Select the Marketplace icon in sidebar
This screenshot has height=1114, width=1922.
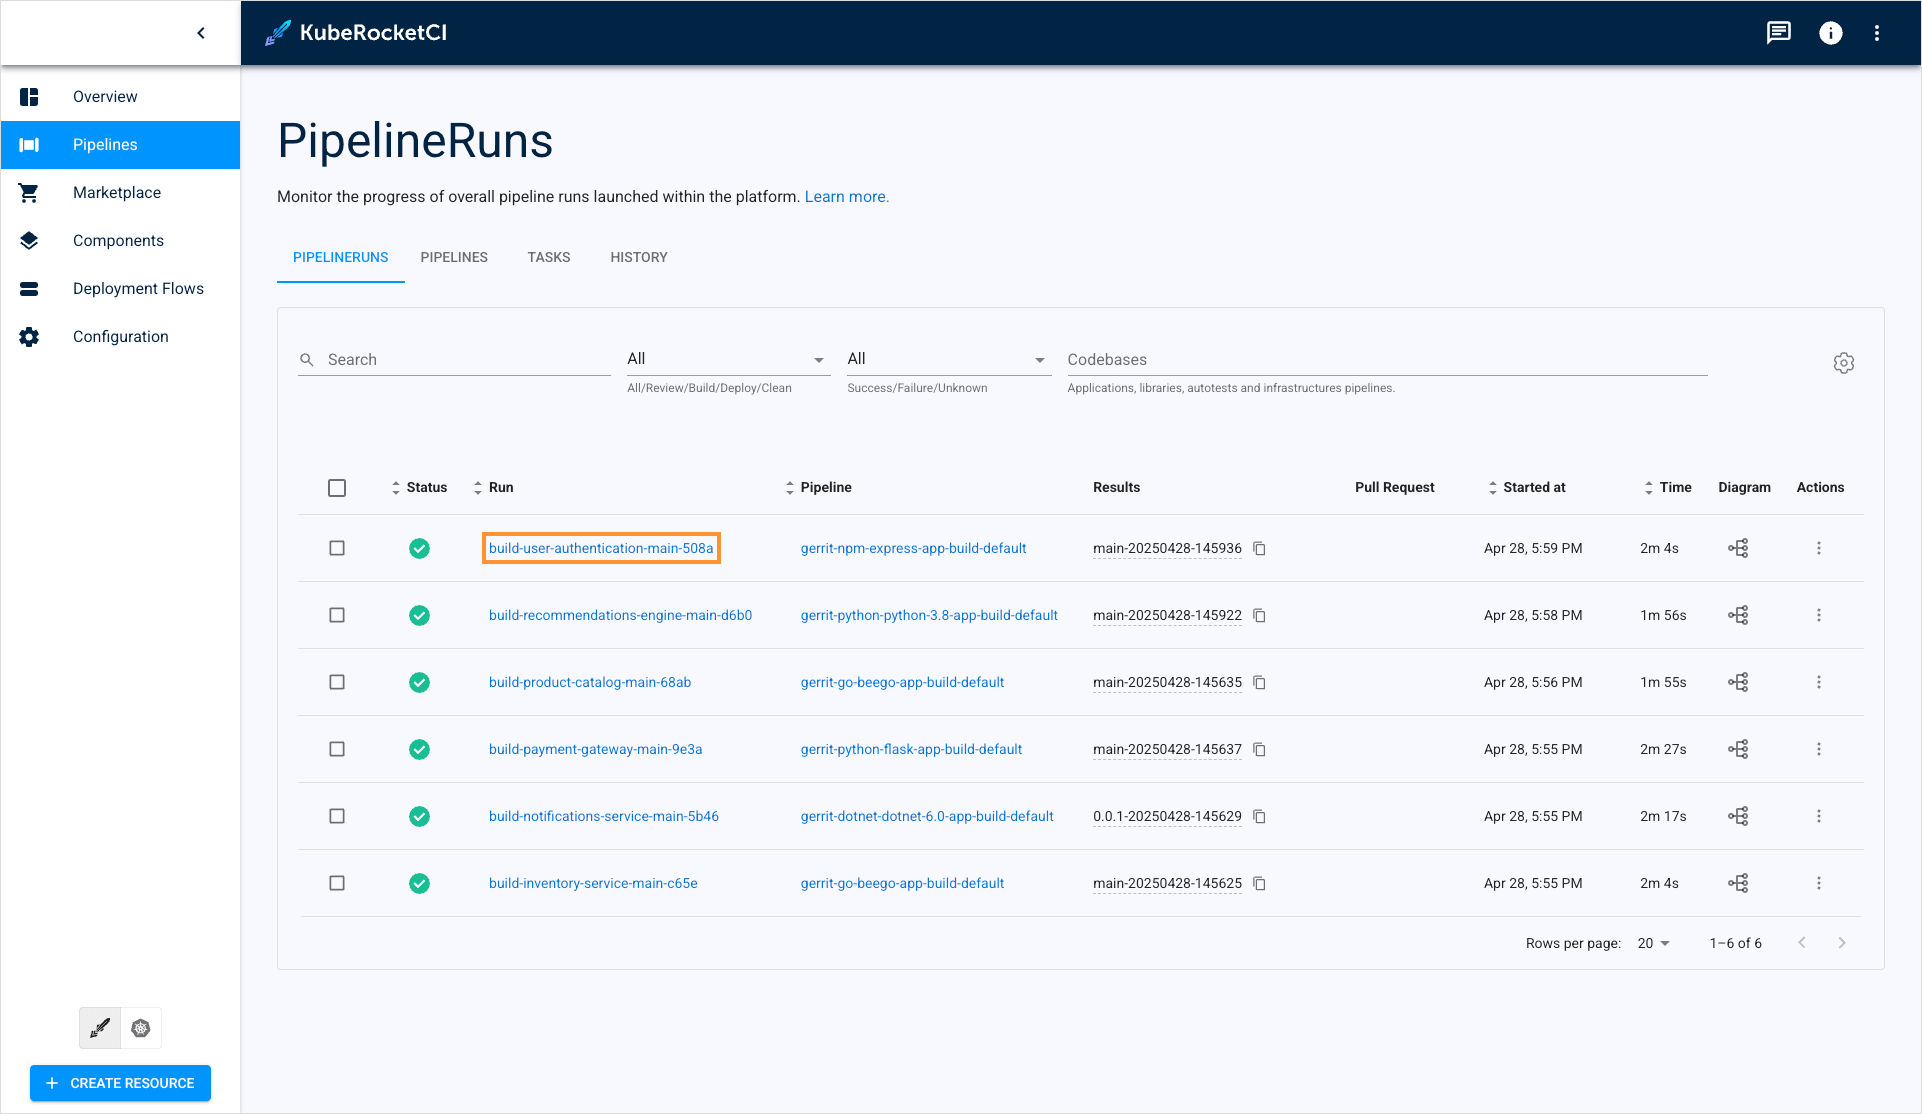pyautogui.click(x=29, y=192)
